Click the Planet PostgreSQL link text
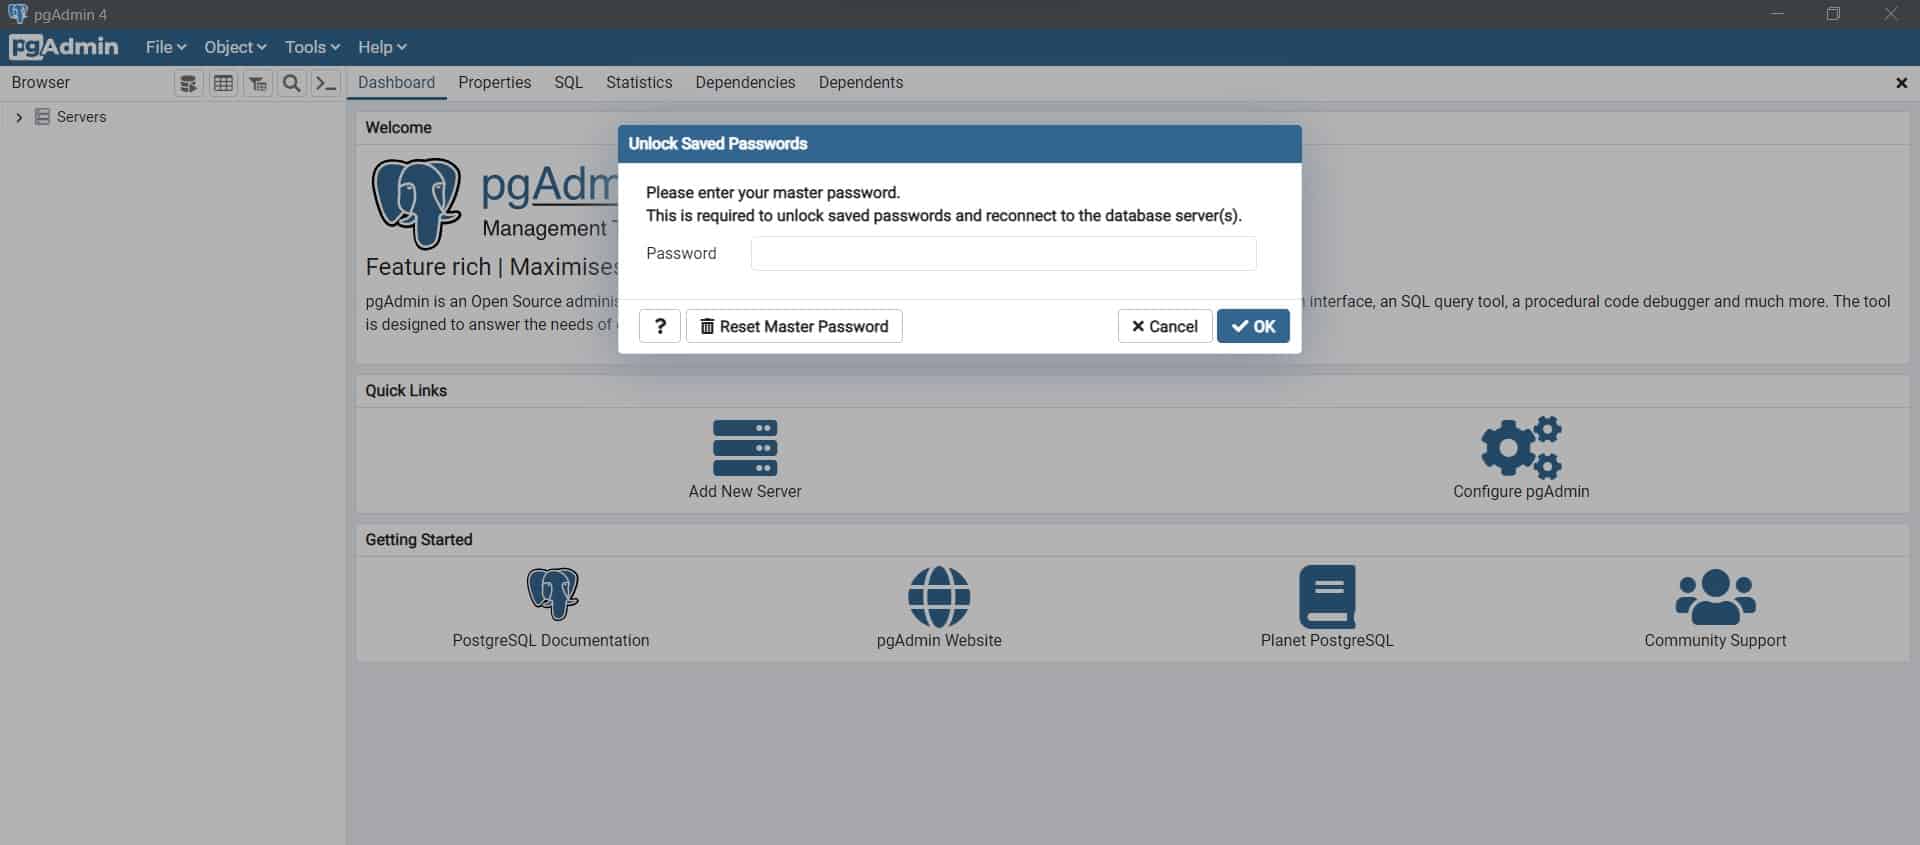This screenshot has height=845, width=1920. 1327,640
